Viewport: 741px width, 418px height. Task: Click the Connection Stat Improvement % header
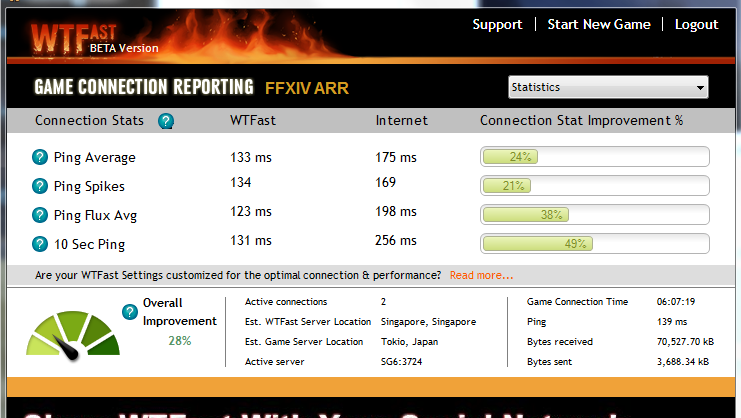point(581,120)
